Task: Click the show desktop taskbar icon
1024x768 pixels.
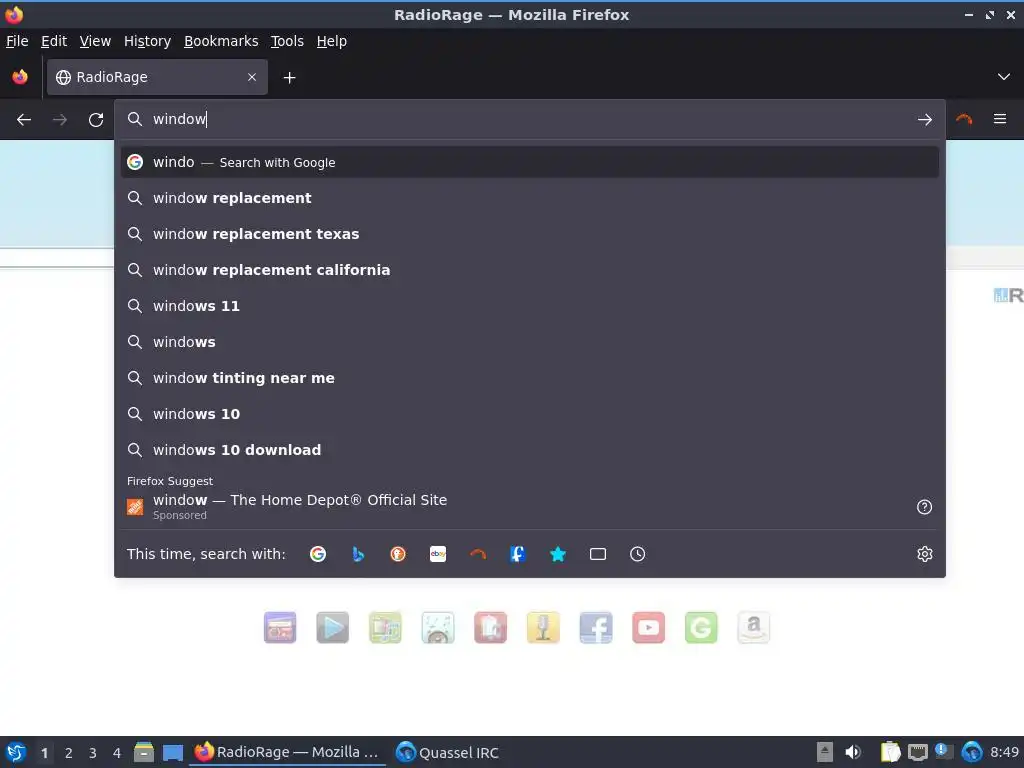Action: pyautogui.click(x=173, y=753)
